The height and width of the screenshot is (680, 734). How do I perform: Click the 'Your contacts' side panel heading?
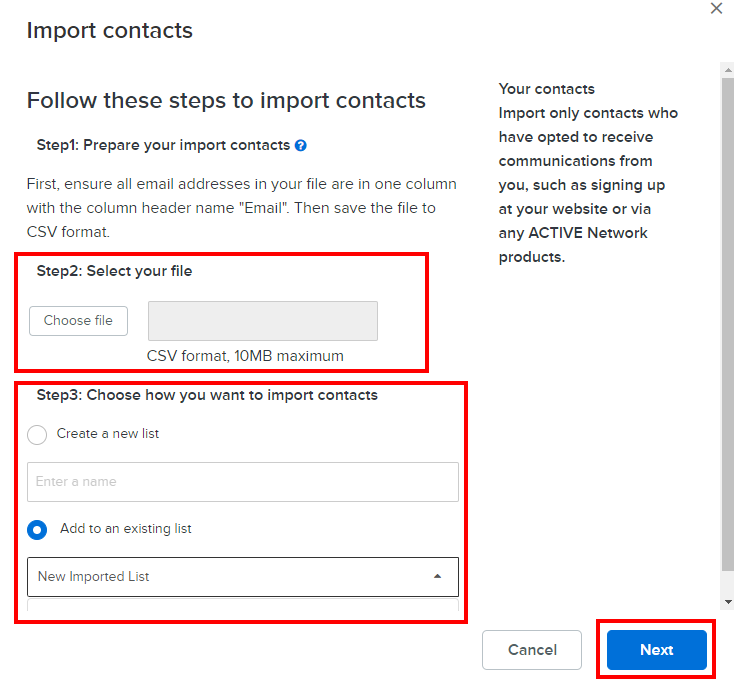coord(546,89)
